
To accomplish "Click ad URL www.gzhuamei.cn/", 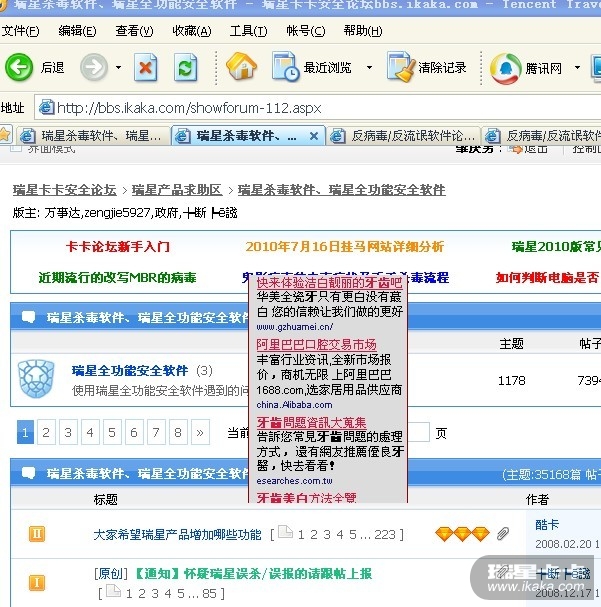I will tap(294, 327).
